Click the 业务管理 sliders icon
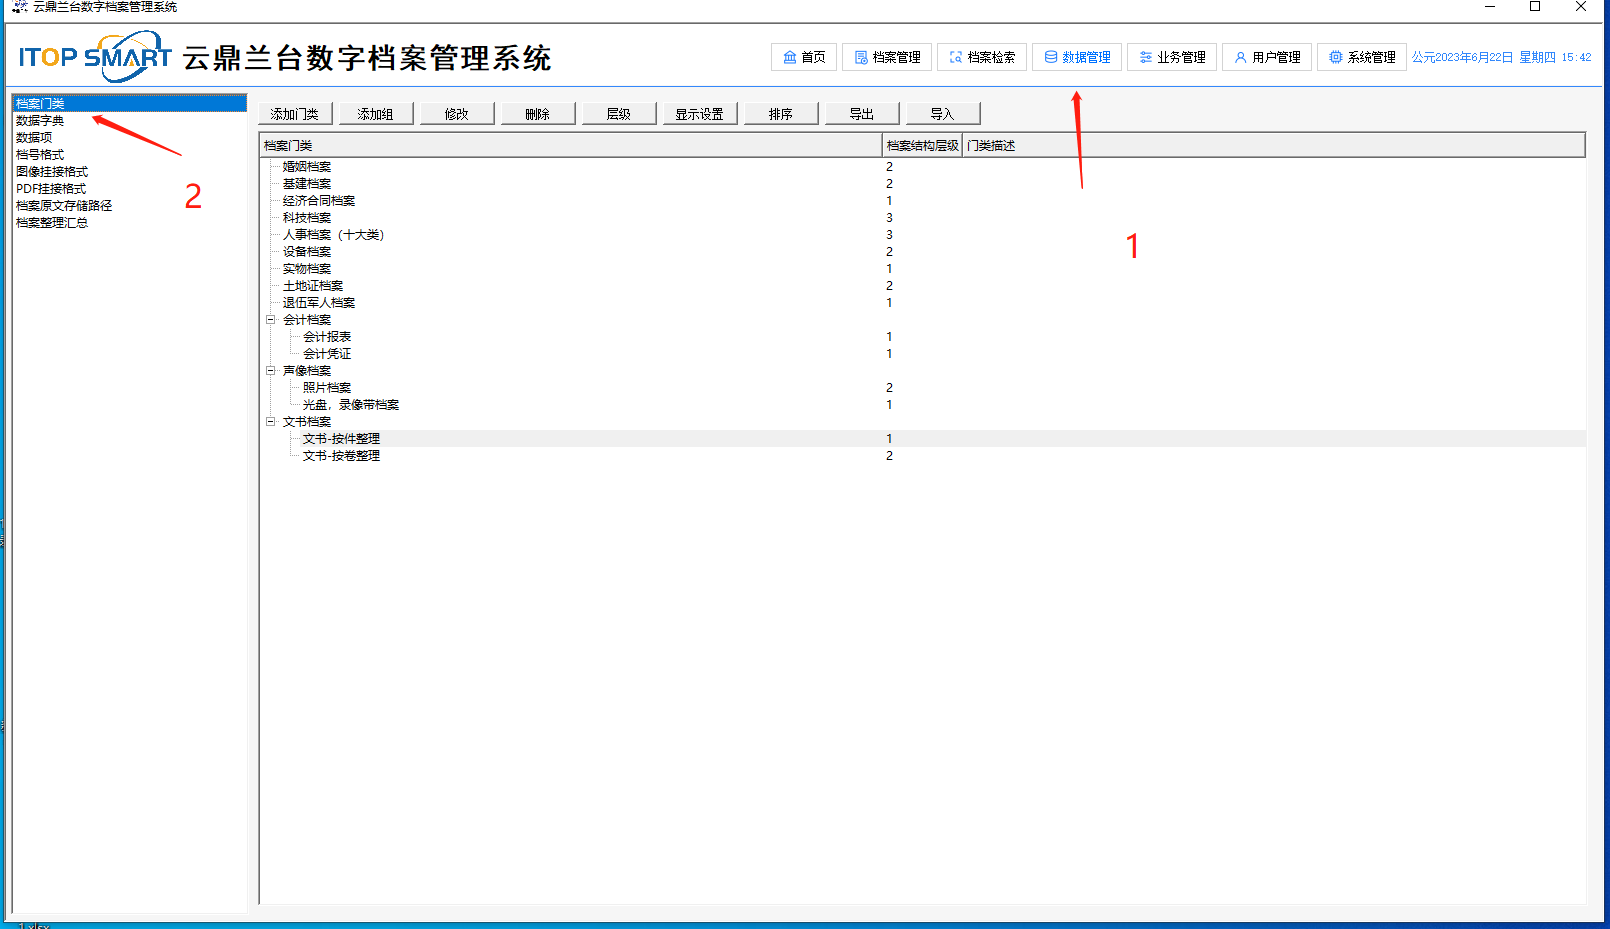This screenshot has width=1610, height=929. pyautogui.click(x=1145, y=58)
